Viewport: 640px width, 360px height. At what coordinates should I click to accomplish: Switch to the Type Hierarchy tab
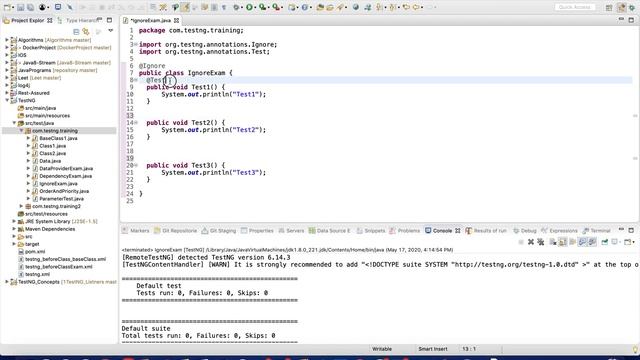pyautogui.click(x=78, y=20)
